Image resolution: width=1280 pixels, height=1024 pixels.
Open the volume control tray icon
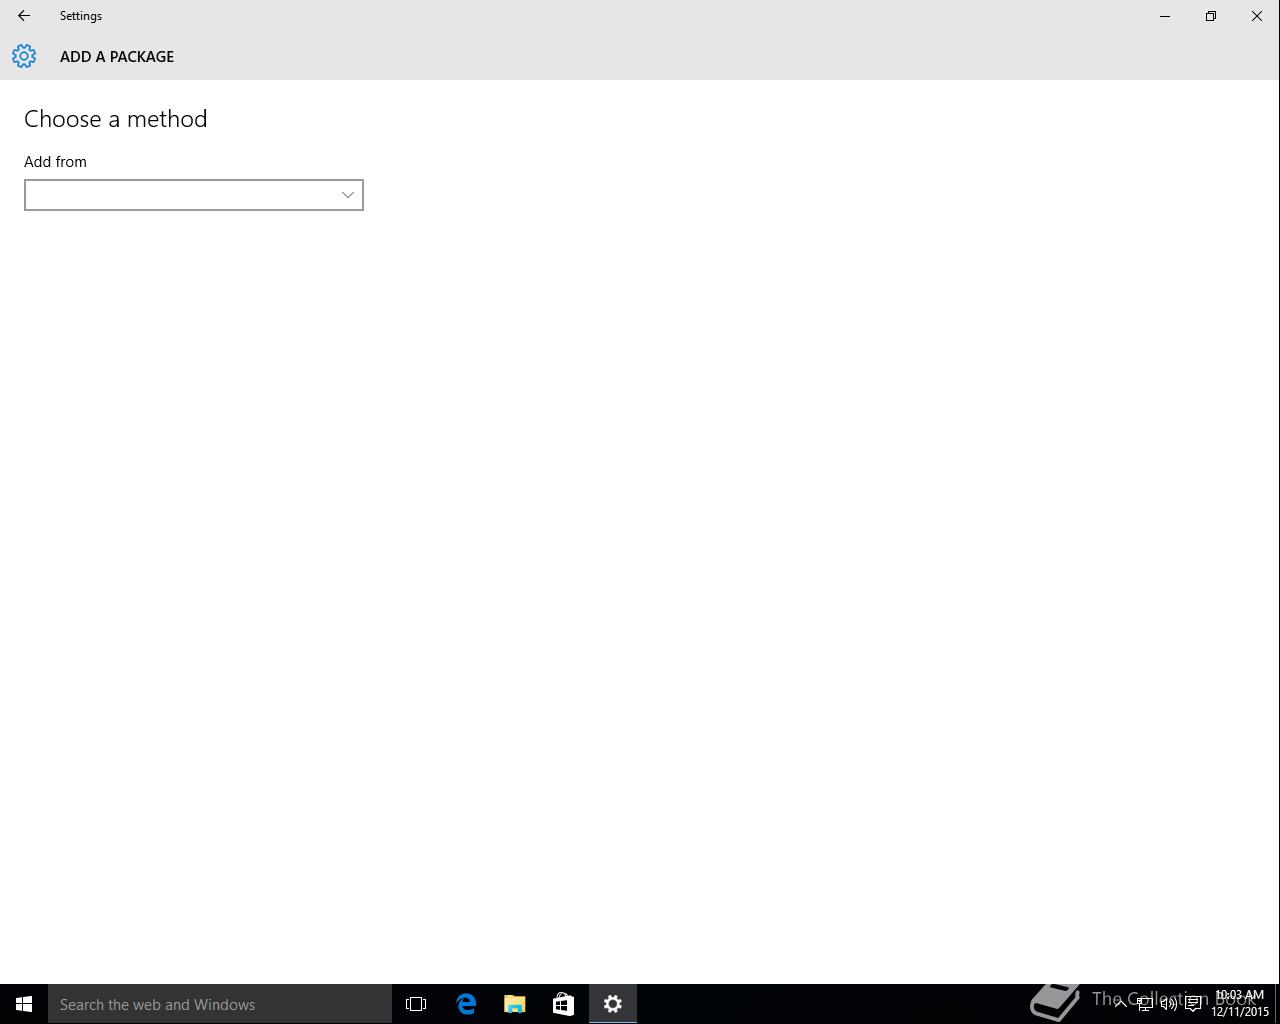tap(1168, 1004)
